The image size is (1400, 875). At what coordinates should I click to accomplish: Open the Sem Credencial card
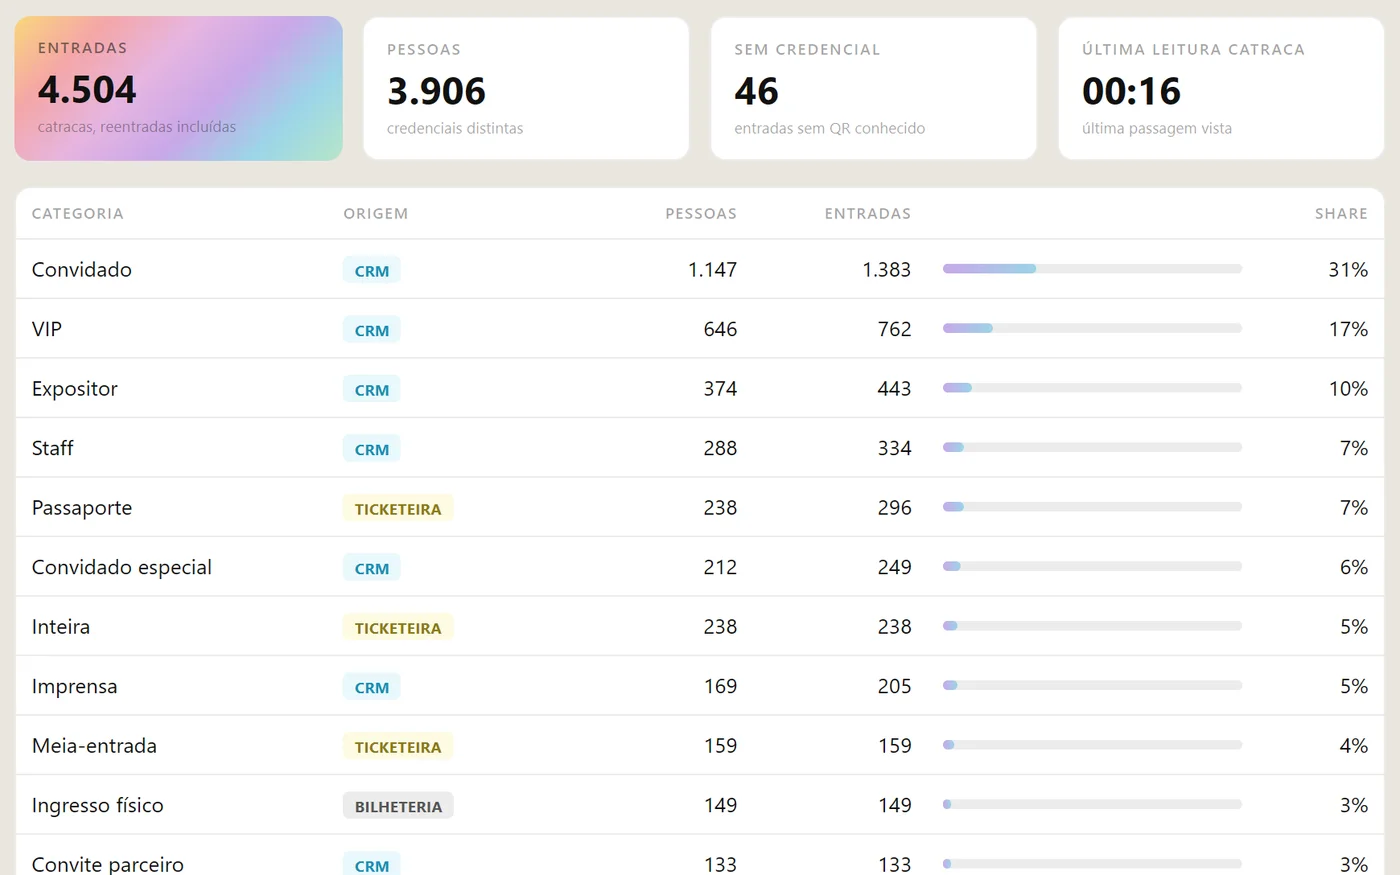[x=873, y=88]
